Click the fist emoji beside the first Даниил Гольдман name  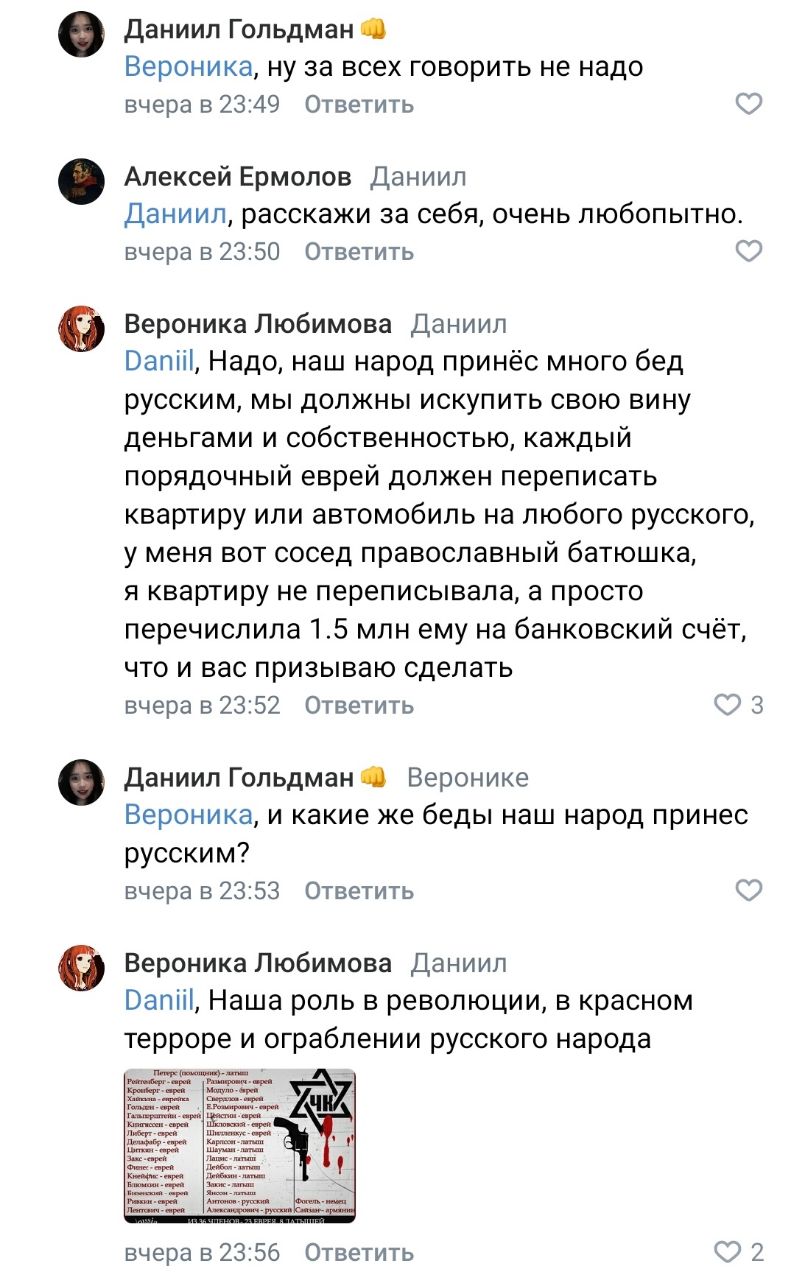click(372, 29)
